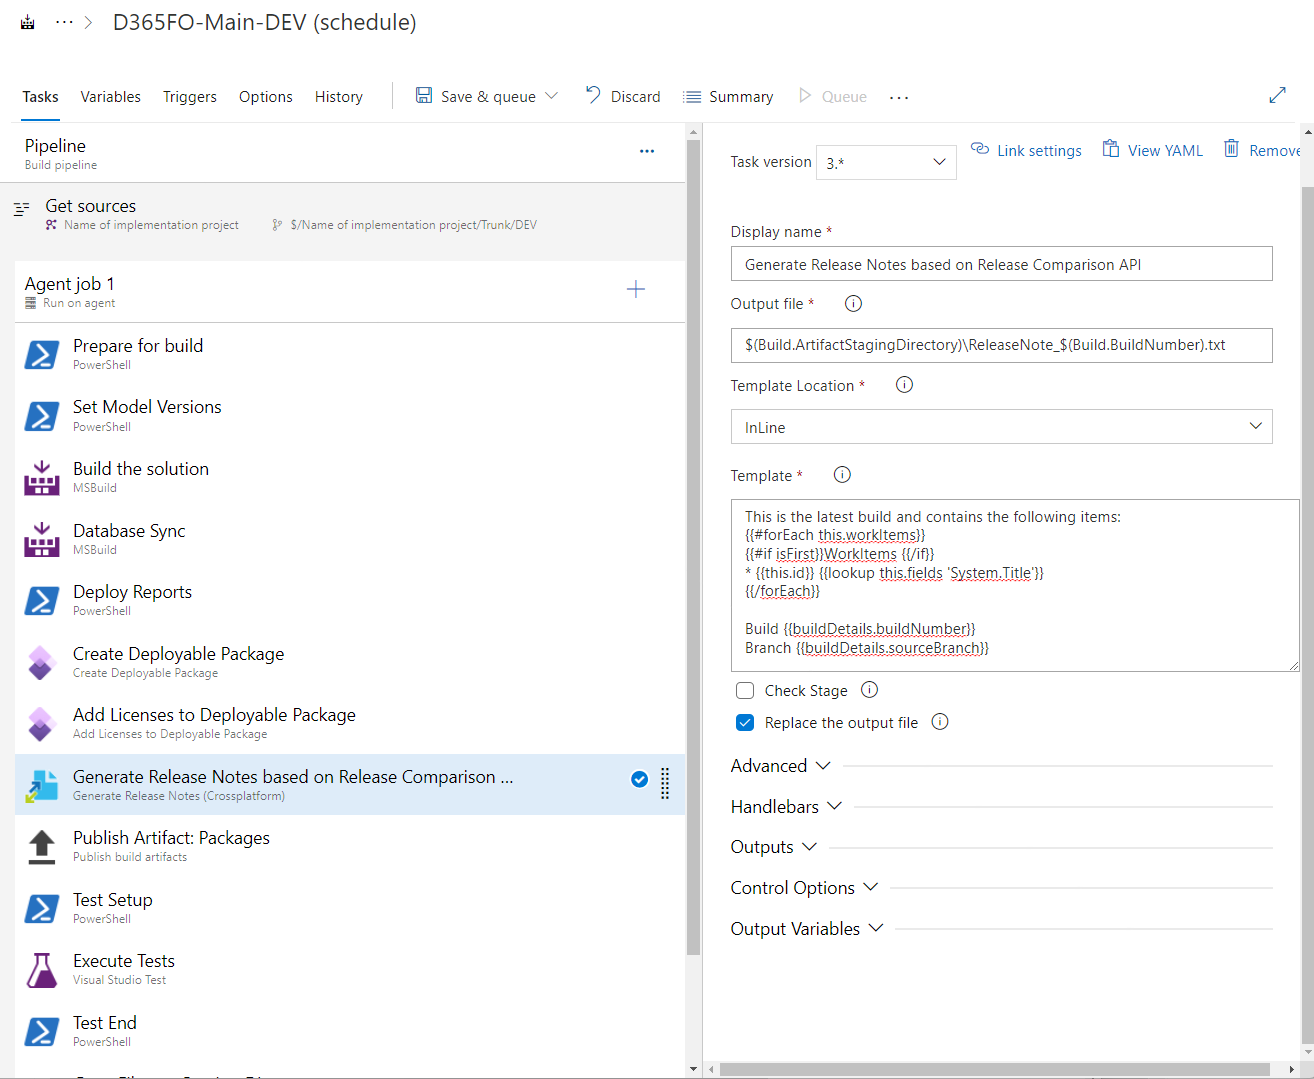Click the info icon beside Output file
Image resolution: width=1314 pixels, height=1079 pixels.
[x=852, y=303]
